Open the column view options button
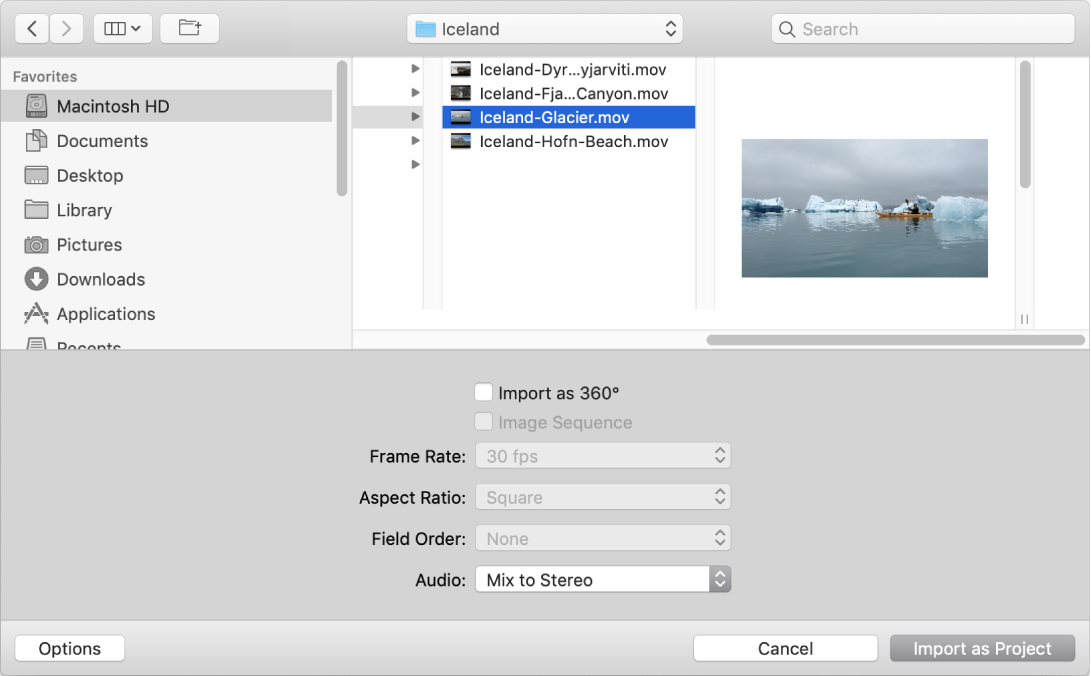 tap(122, 29)
